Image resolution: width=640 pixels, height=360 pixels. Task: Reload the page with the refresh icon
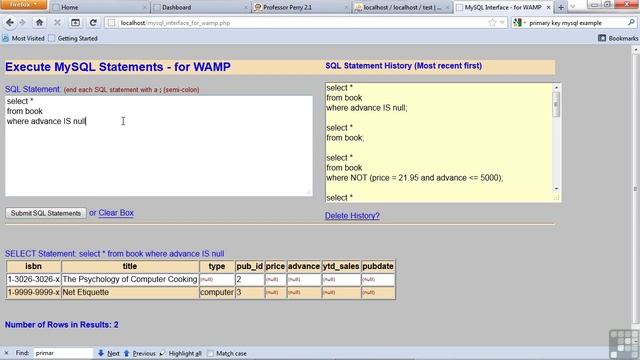pos(93,23)
